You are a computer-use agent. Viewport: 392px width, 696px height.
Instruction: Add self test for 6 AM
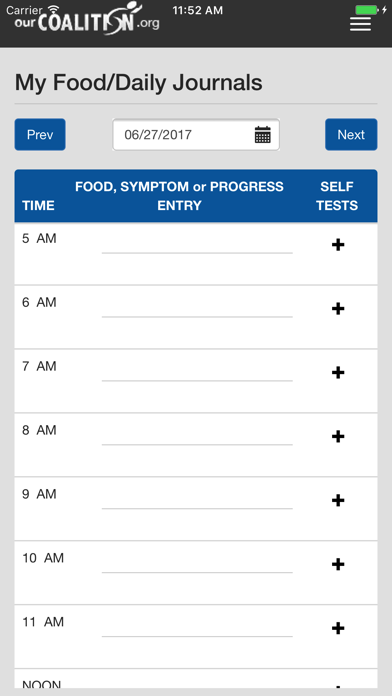(x=338, y=309)
